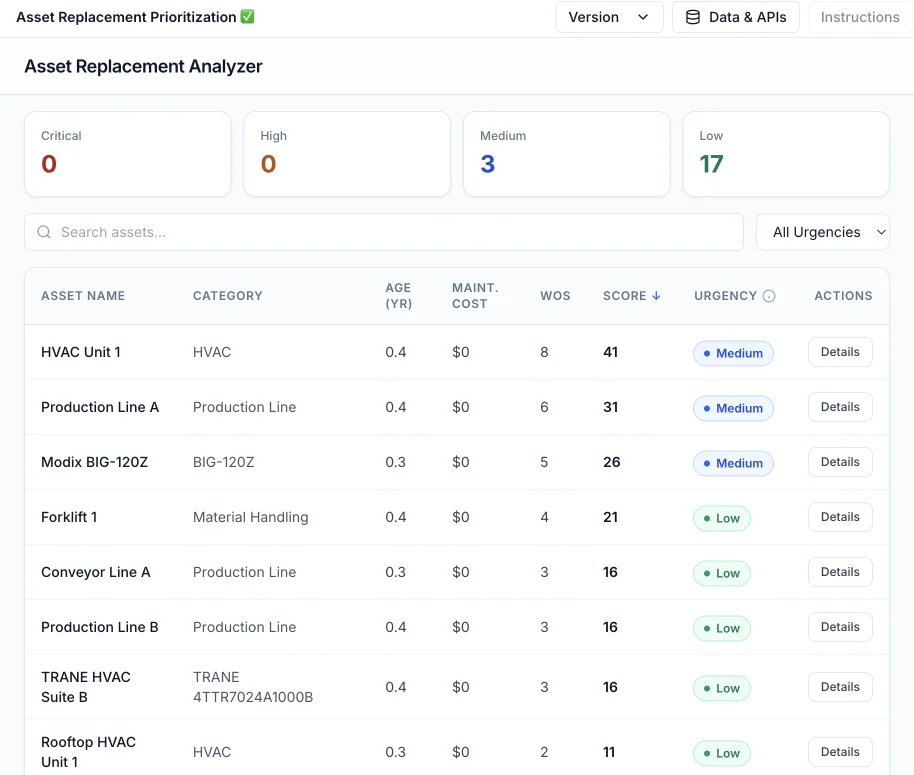Select the Medium summary card
The width and height of the screenshot is (914, 775).
[566, 153]
